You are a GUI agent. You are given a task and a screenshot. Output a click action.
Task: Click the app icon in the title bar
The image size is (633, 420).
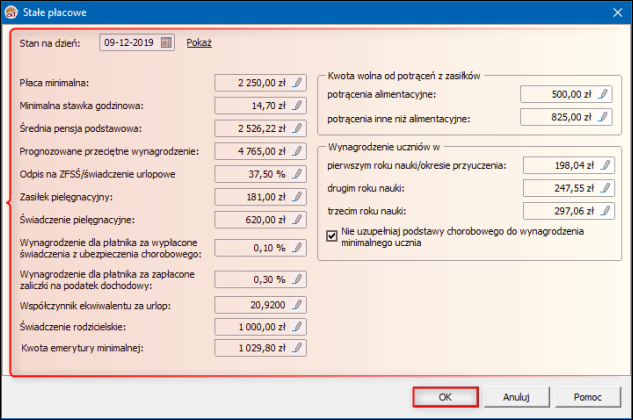tap(11, 12)
